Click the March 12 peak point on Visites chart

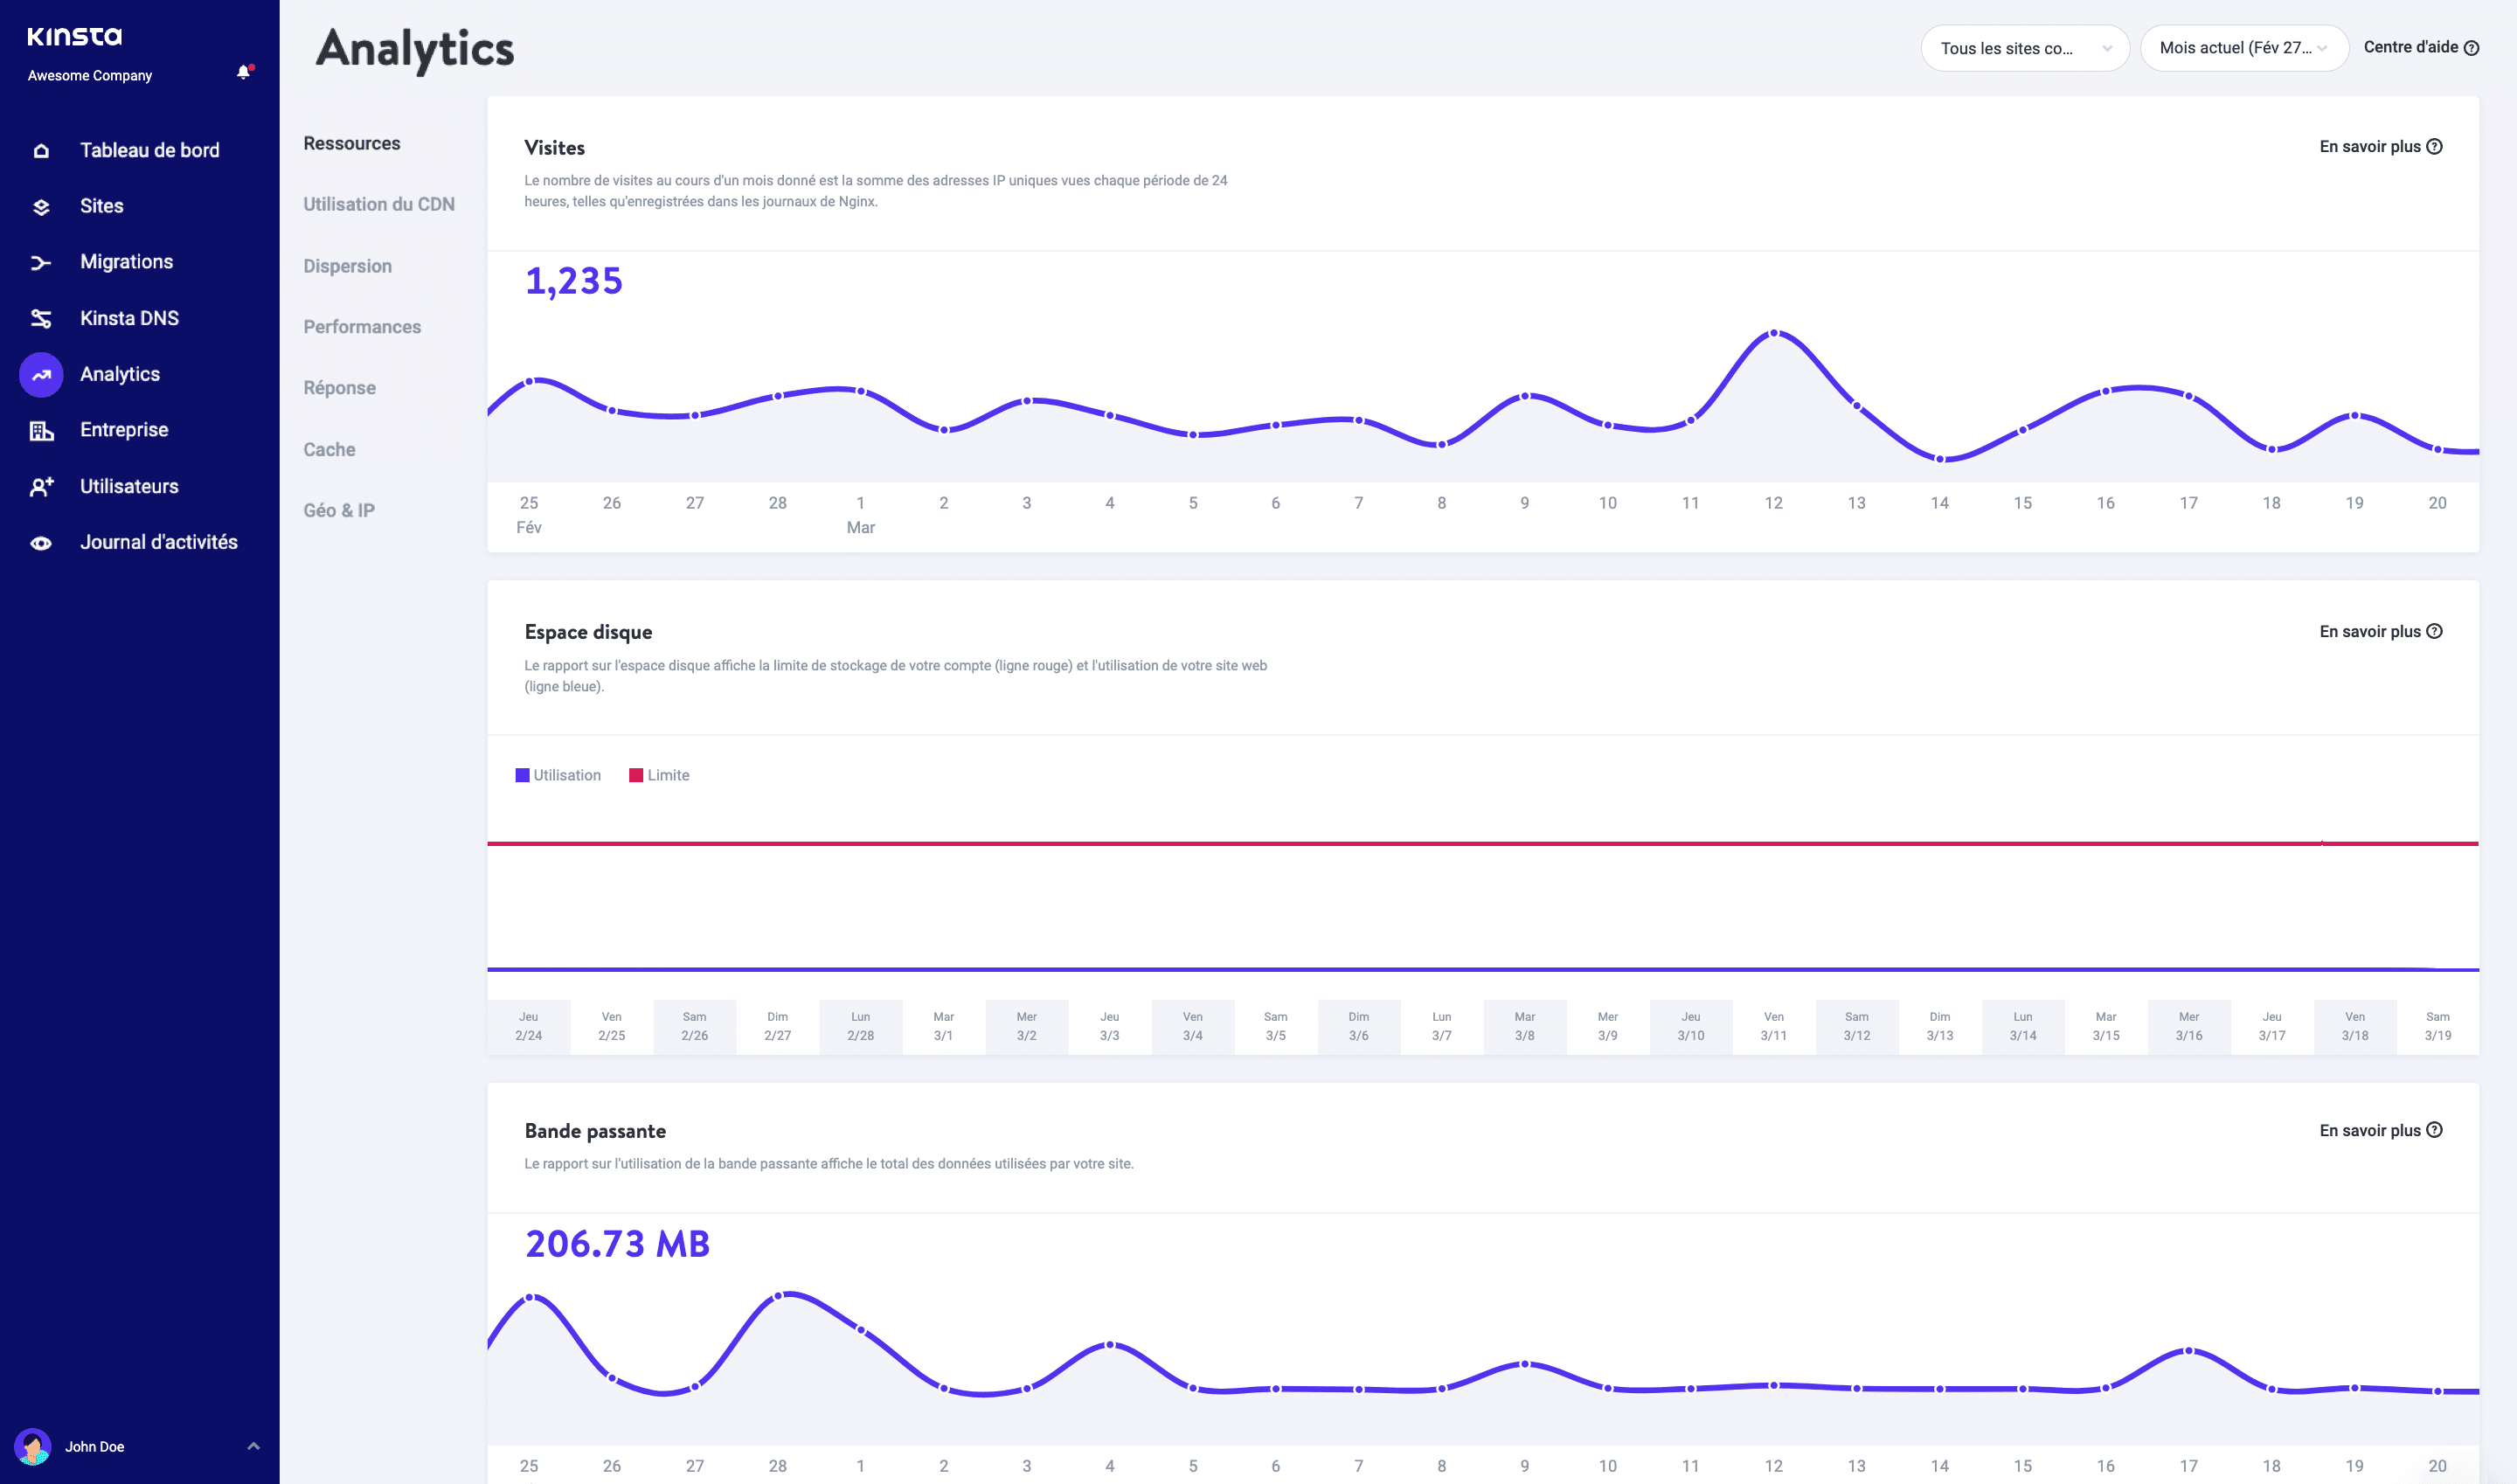[x=1773, y=333]
